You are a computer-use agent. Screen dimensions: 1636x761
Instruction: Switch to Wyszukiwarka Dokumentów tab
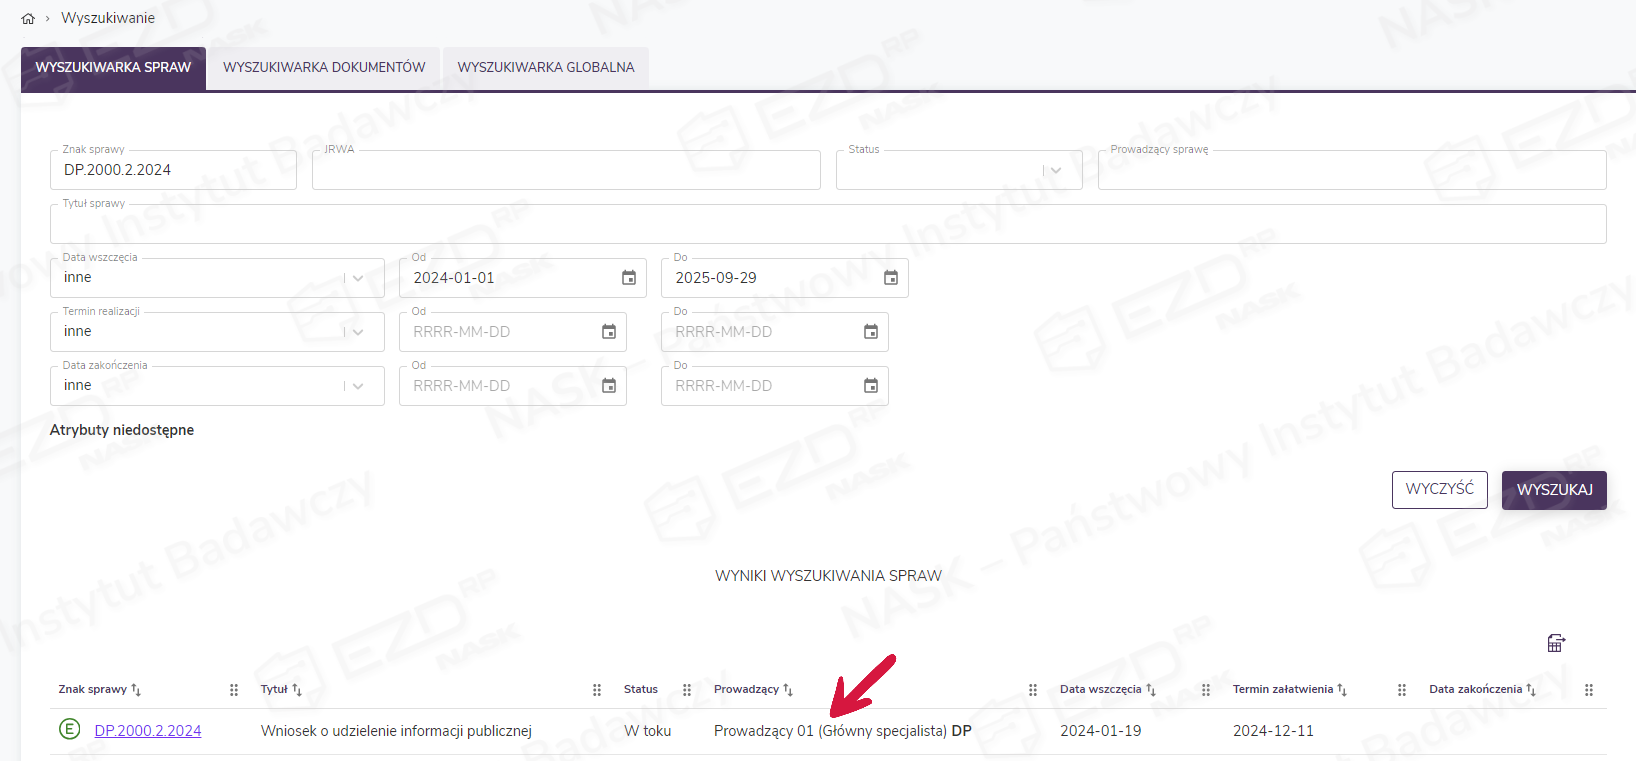coord(324,68)
